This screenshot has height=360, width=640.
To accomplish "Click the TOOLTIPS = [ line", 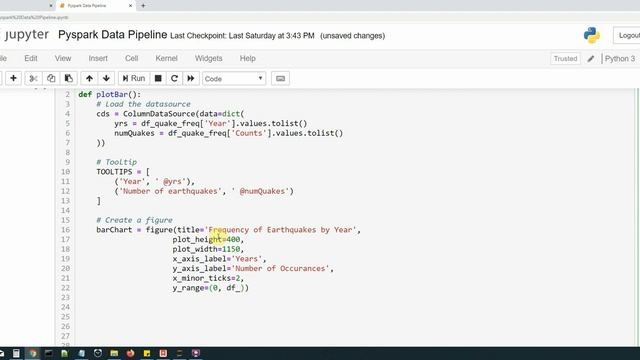I will pos(123,172).
